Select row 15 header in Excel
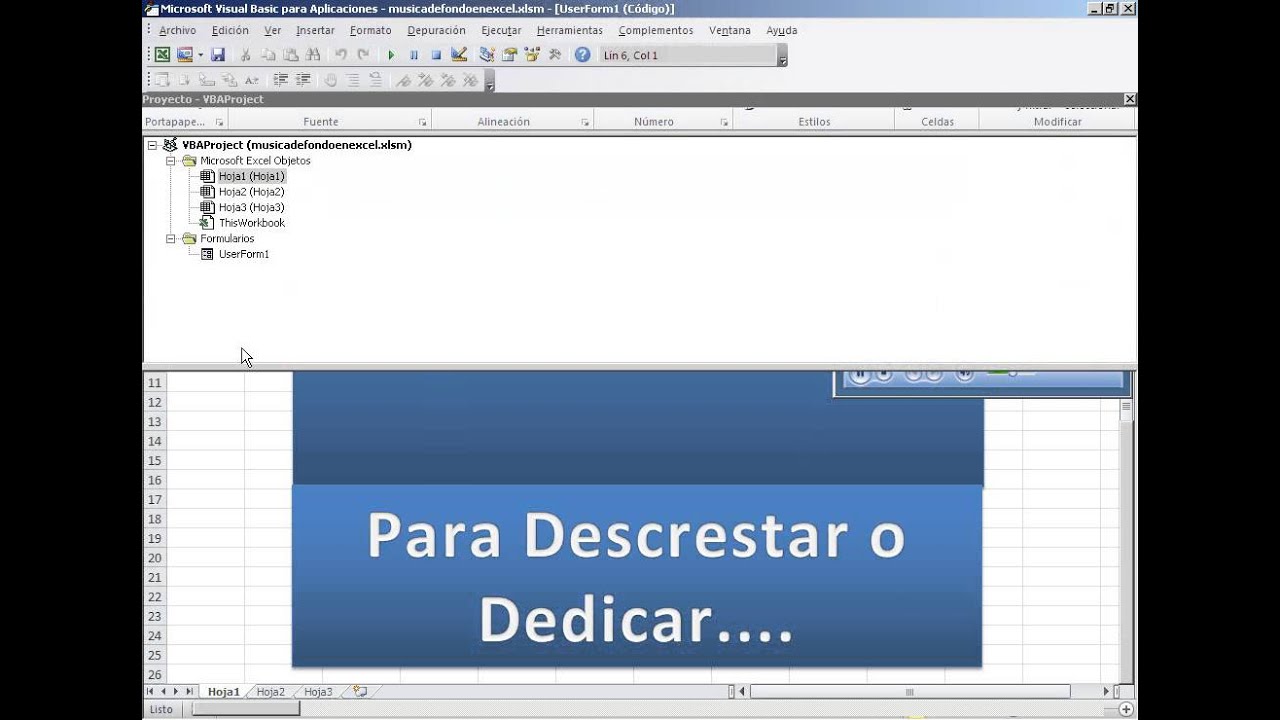This screenshot has height=720, width=1280. 155,461
